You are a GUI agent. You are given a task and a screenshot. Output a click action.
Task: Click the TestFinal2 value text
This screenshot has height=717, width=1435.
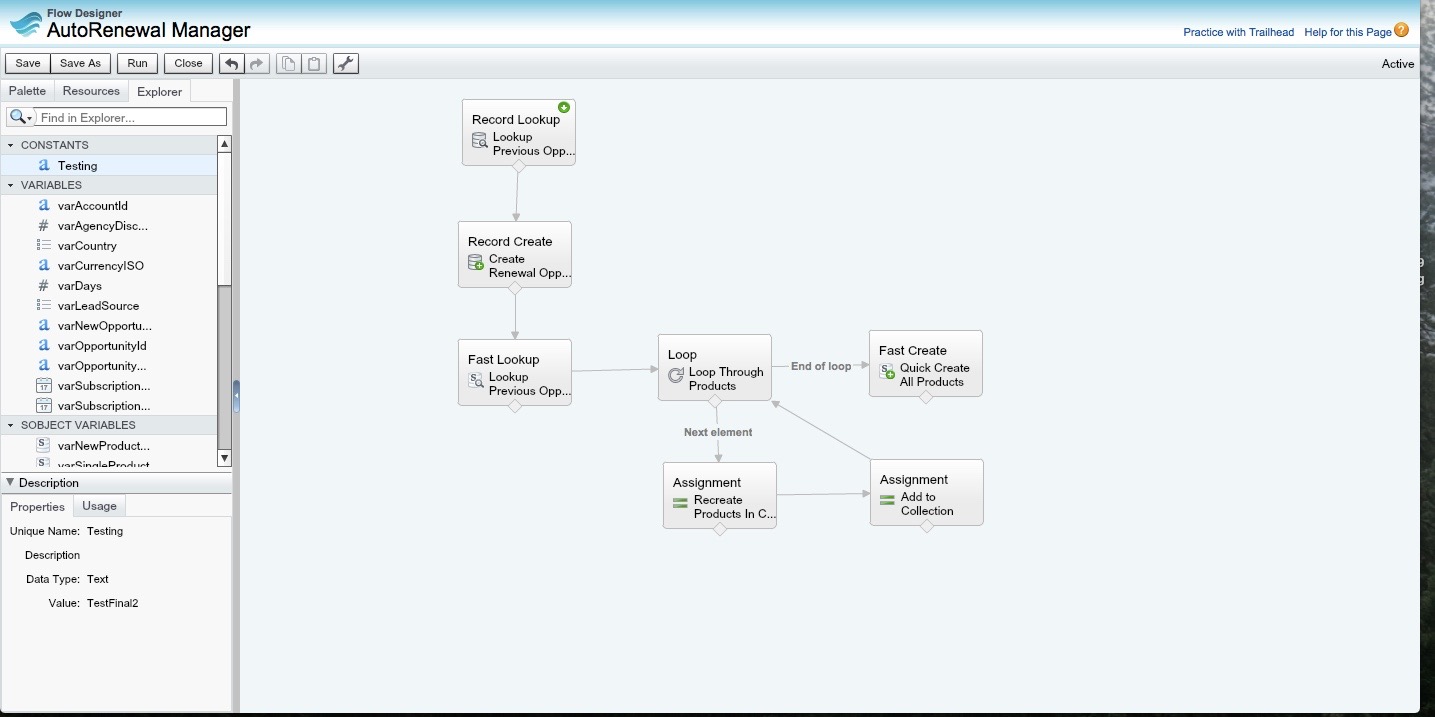[x=112, y=603]
